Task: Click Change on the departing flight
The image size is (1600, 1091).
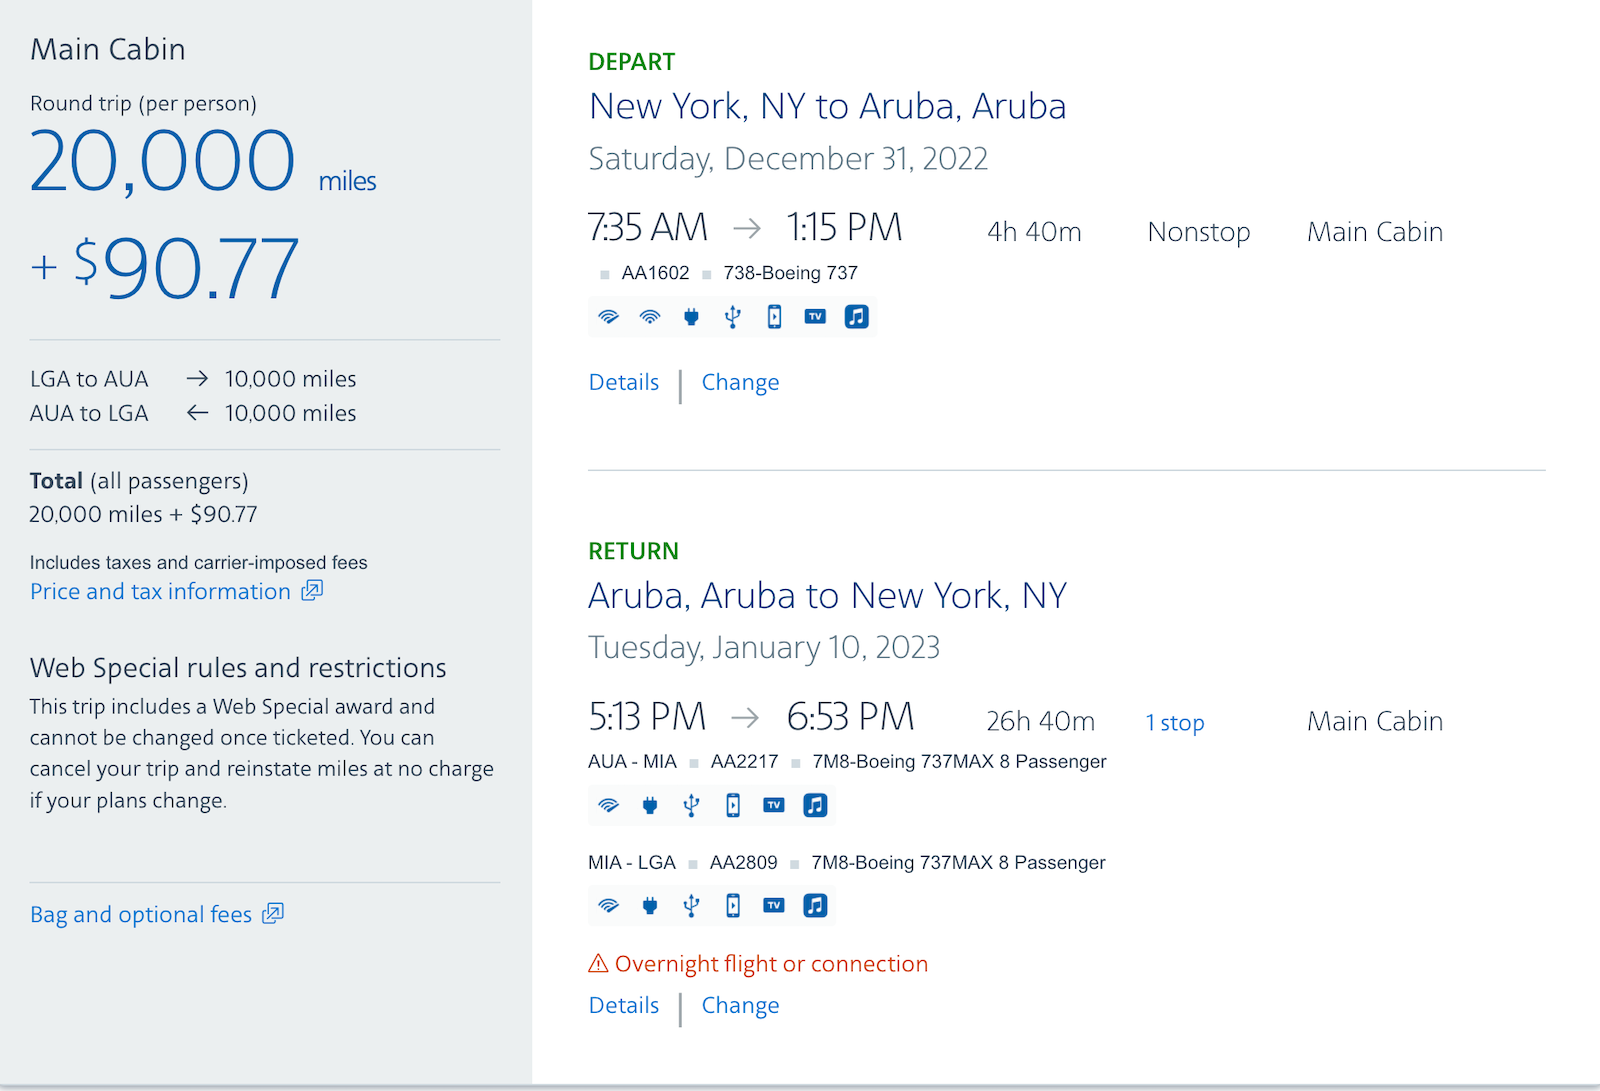Action: 740,382
